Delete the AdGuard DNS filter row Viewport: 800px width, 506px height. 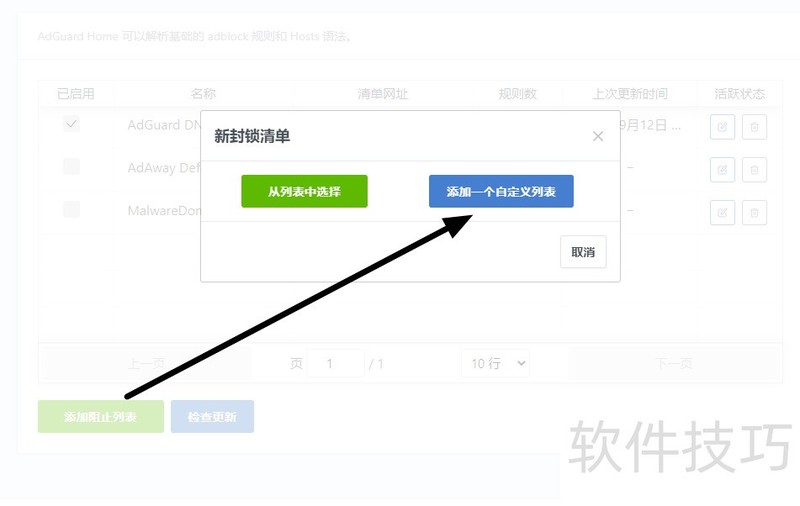(x=754, y=127)
